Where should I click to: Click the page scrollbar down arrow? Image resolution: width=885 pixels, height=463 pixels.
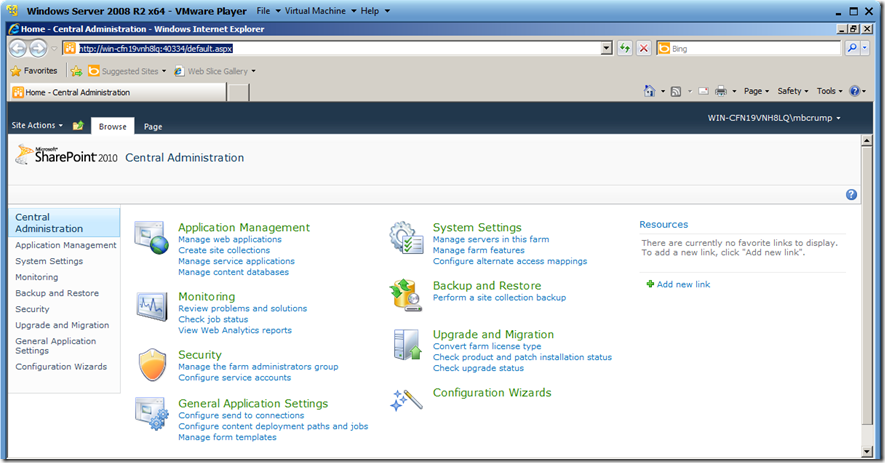[867, 451]
